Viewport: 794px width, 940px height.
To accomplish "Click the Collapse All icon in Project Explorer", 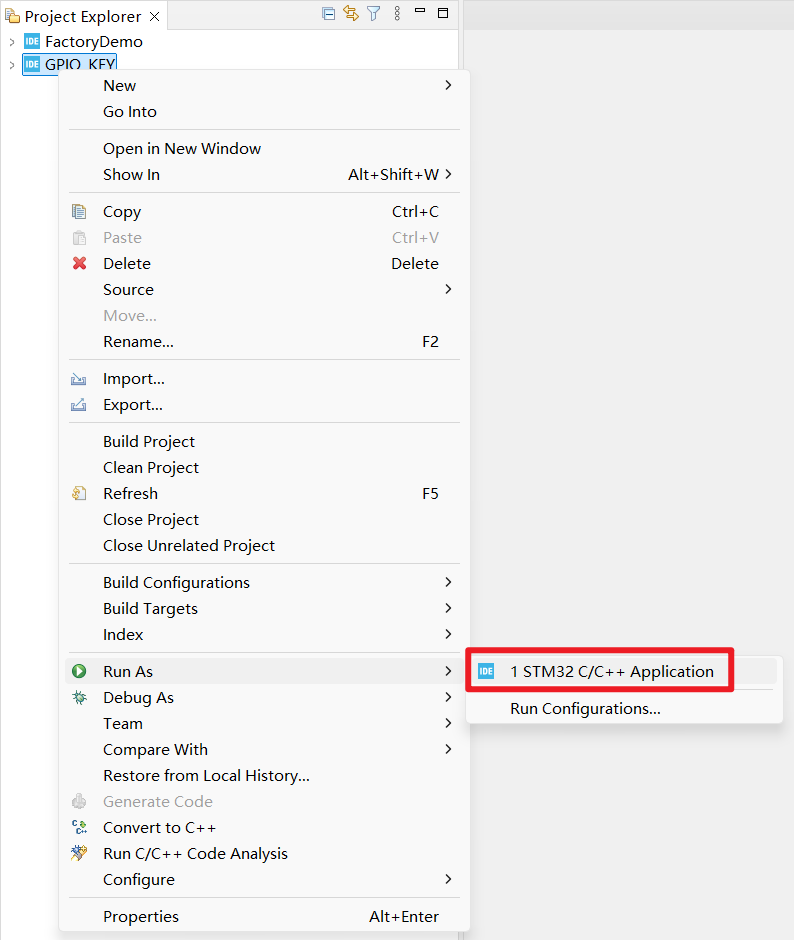I will (x=328, y=14).
